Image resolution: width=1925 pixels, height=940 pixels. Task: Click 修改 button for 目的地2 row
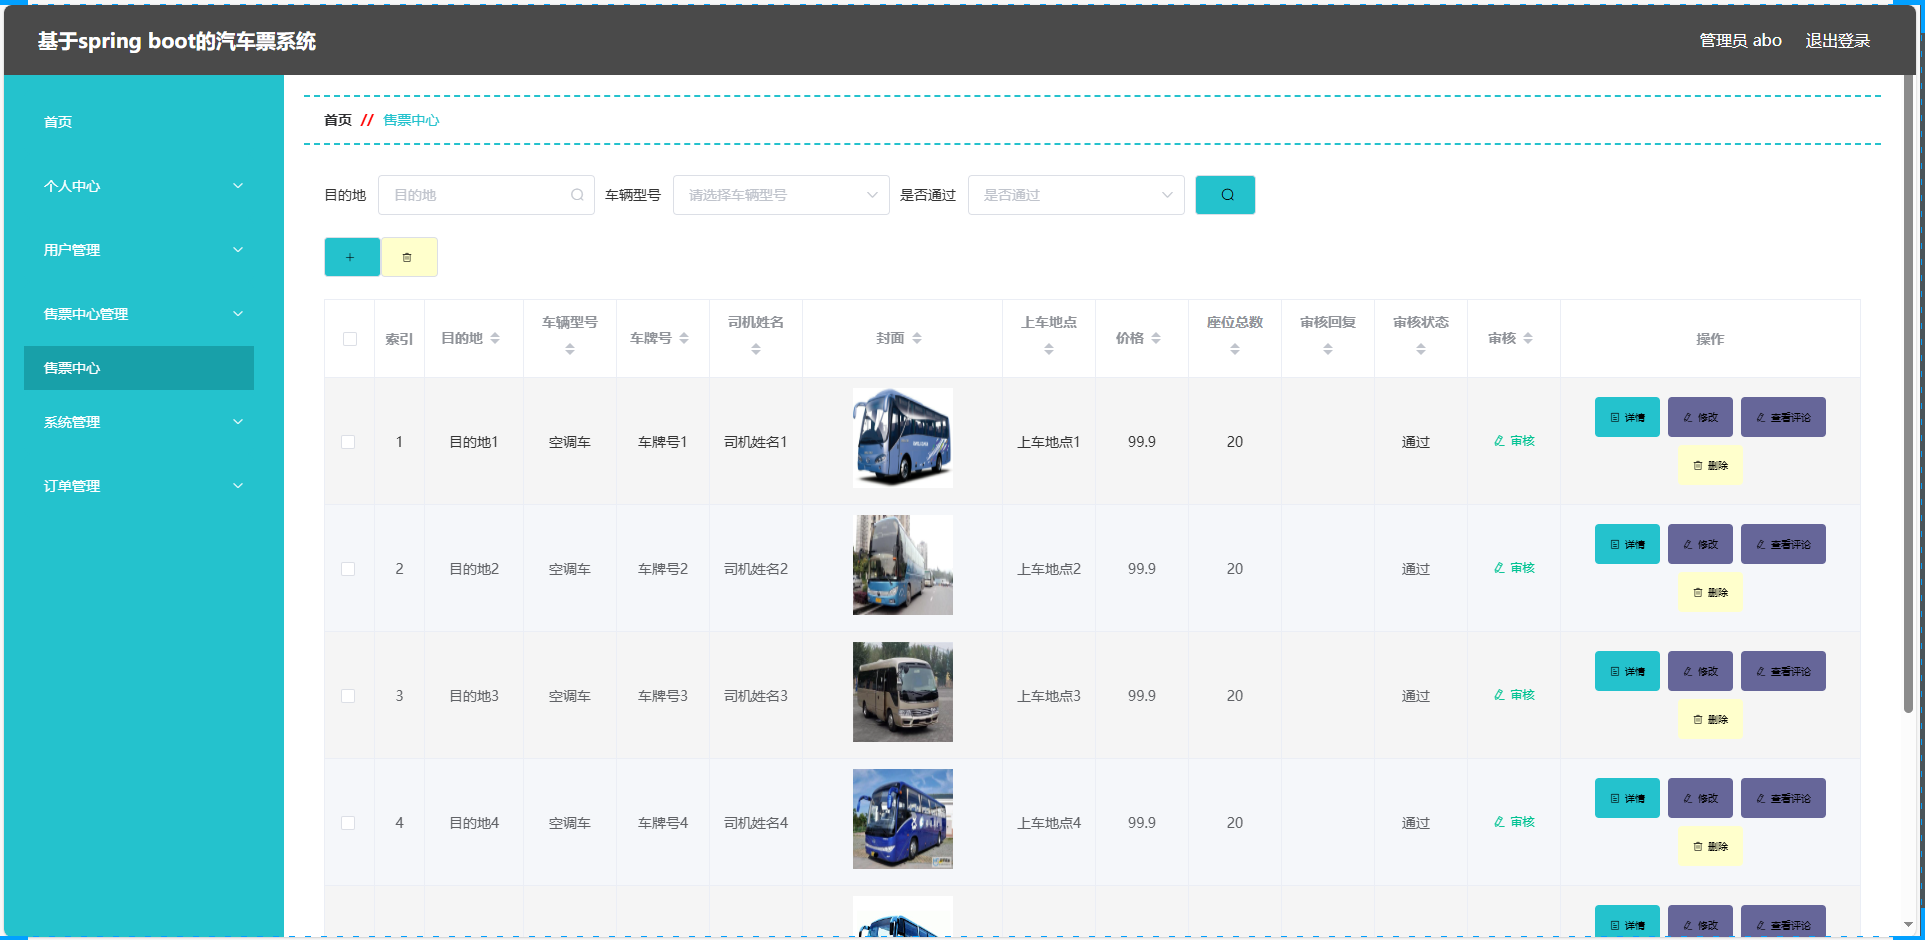(x=1700, y=544)
